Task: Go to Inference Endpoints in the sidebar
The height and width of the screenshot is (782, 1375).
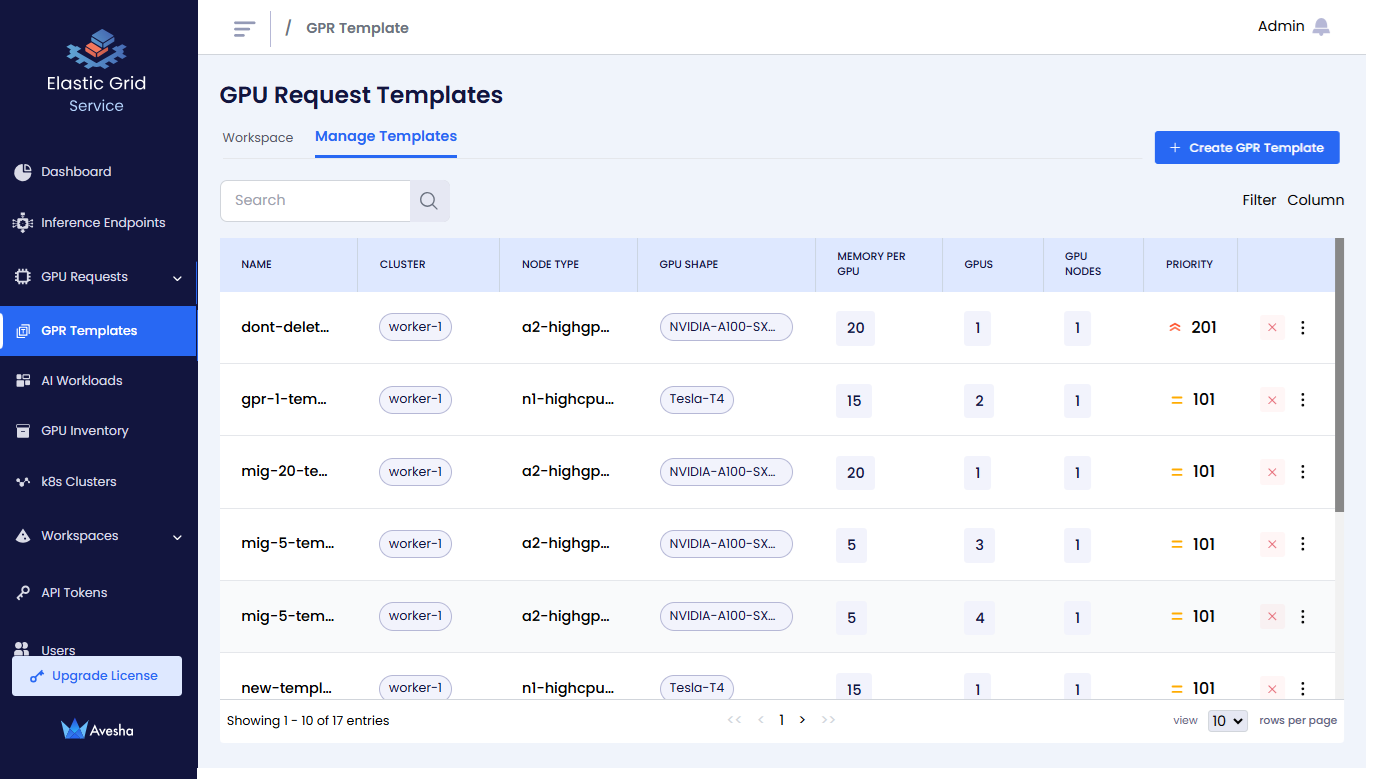Action: point(102,223)
